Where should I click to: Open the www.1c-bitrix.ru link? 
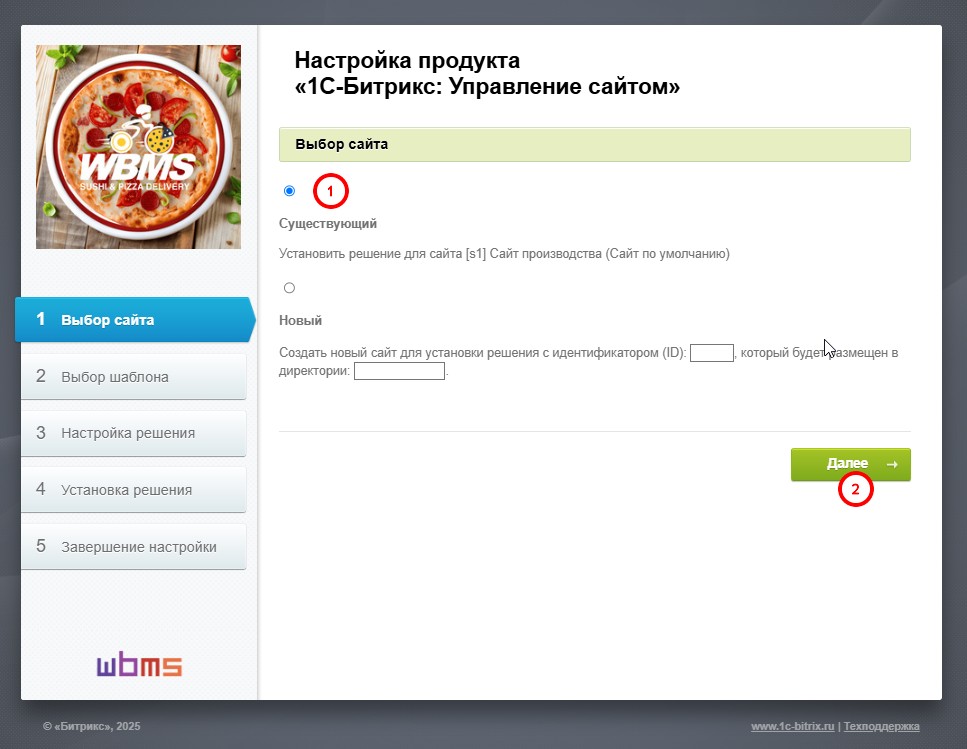(x=792, y=726)
